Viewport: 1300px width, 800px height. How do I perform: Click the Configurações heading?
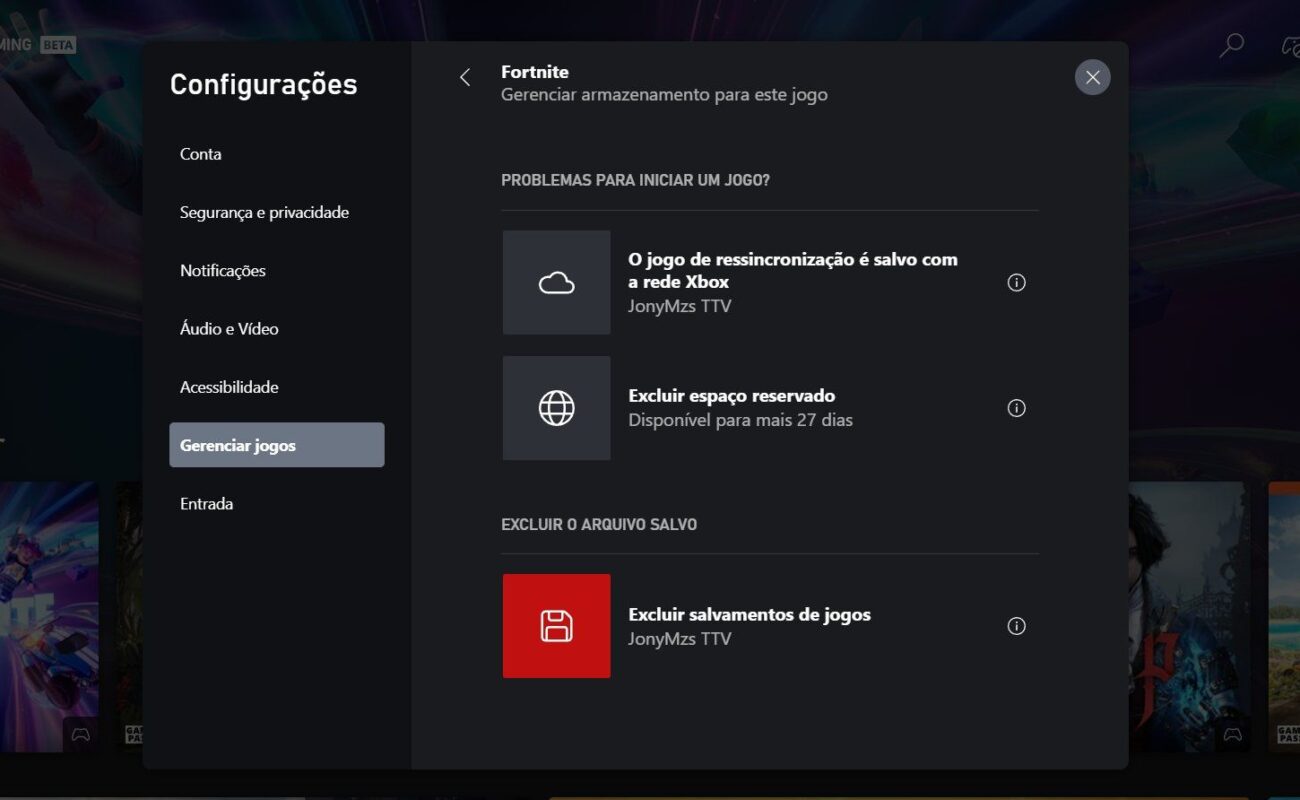tap(263, 84)
